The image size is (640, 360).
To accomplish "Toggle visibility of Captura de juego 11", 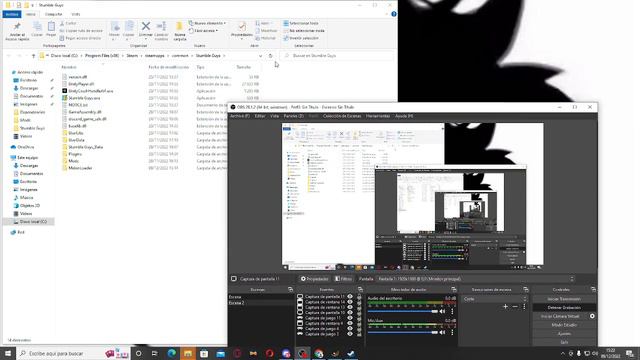I will 350,318.
